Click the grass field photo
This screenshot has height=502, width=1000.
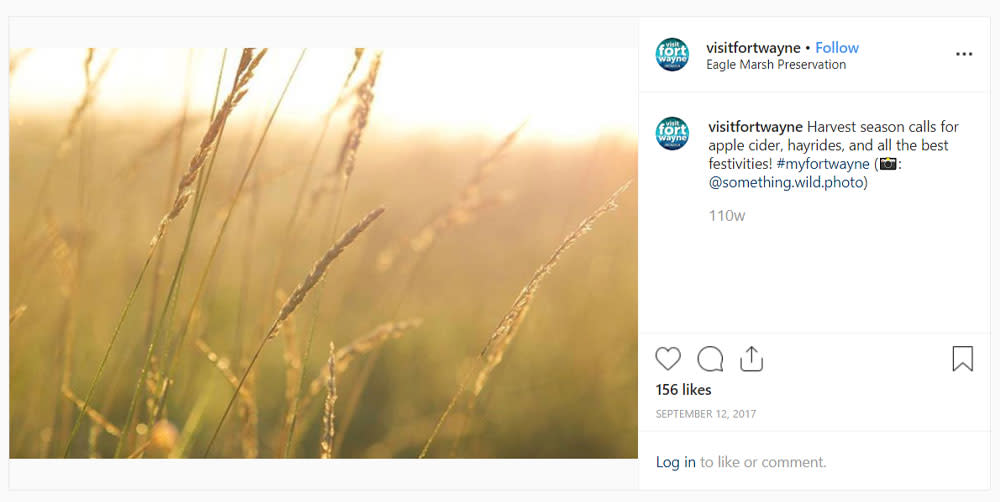pyautogui.click(x=323, y=253)
